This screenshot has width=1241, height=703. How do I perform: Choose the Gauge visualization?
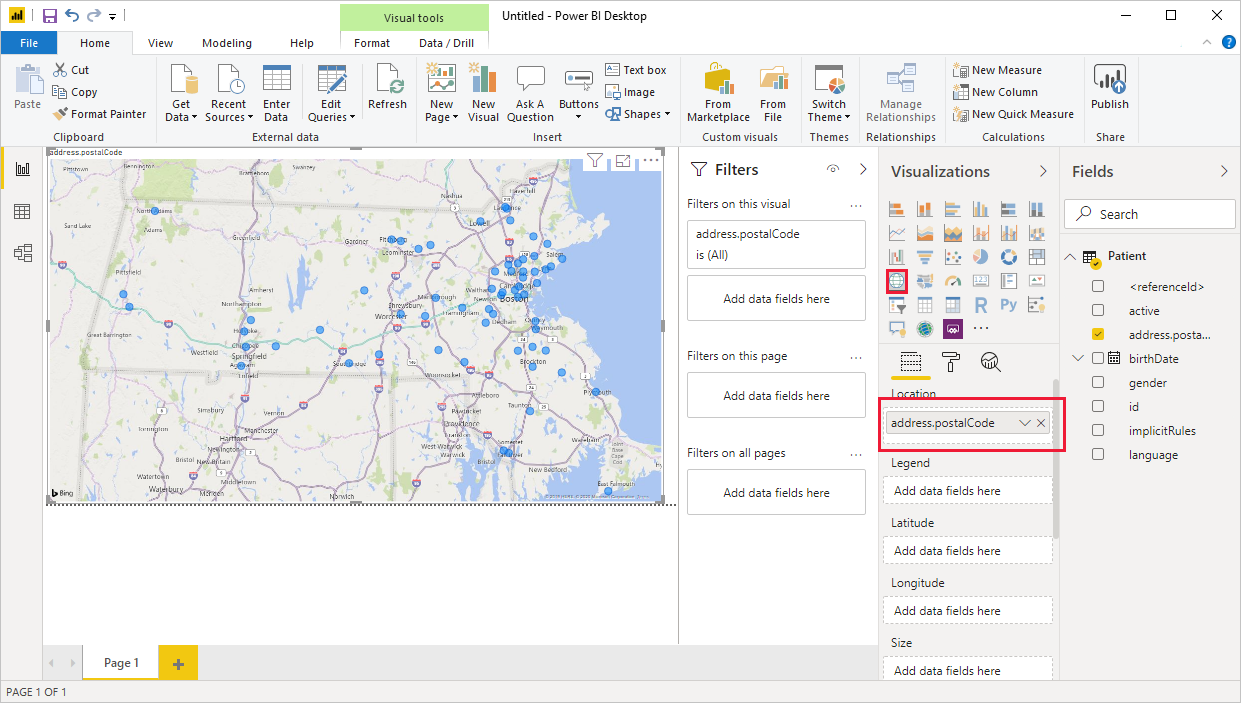[x=953, y=281]
